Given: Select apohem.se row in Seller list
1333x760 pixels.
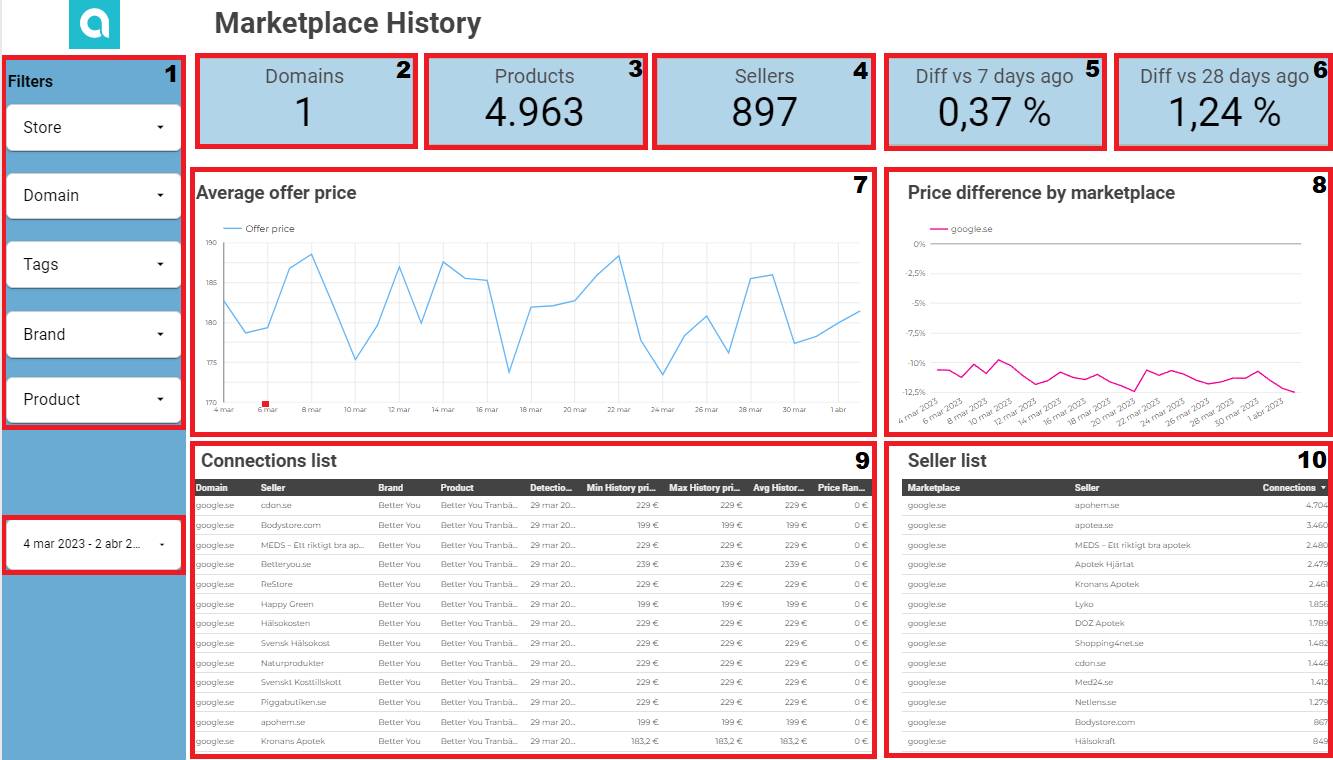Looking at the screenshot, I should [x=1097, y=506].
